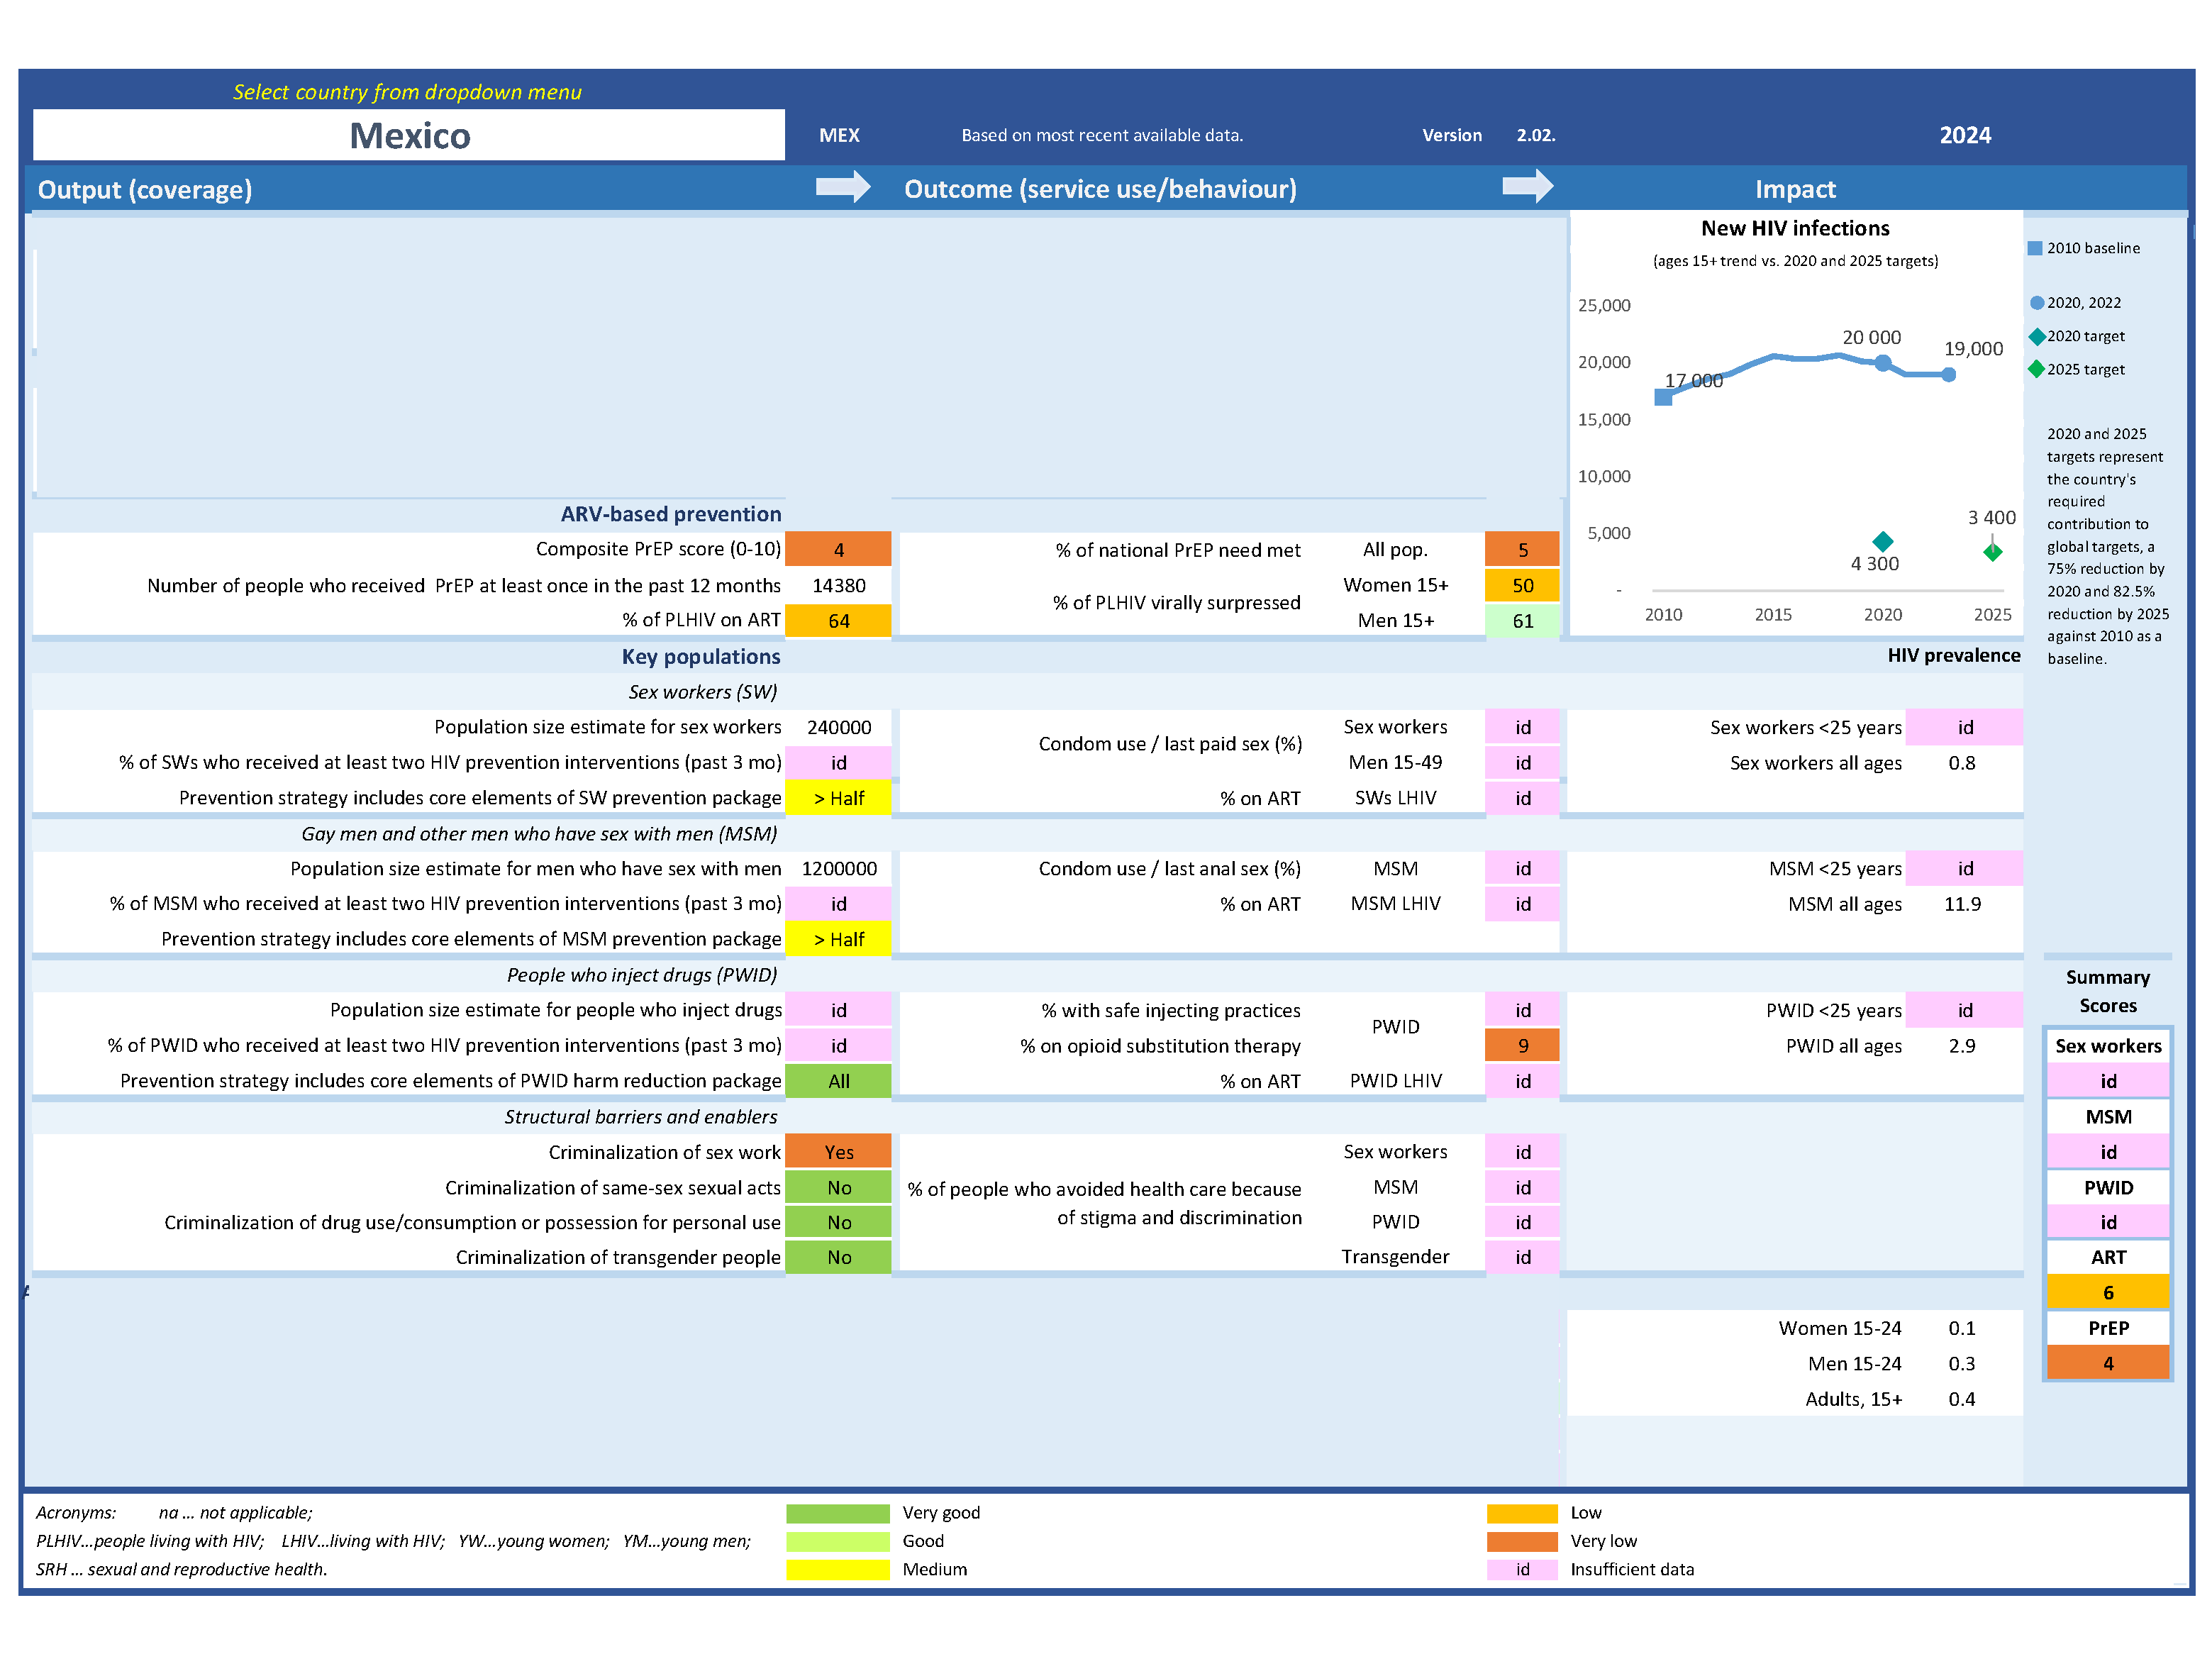Click the Very good legend color swatch
Image resolution: width=2212 pixels, height=1659 pixels.
pos(837,1513)
